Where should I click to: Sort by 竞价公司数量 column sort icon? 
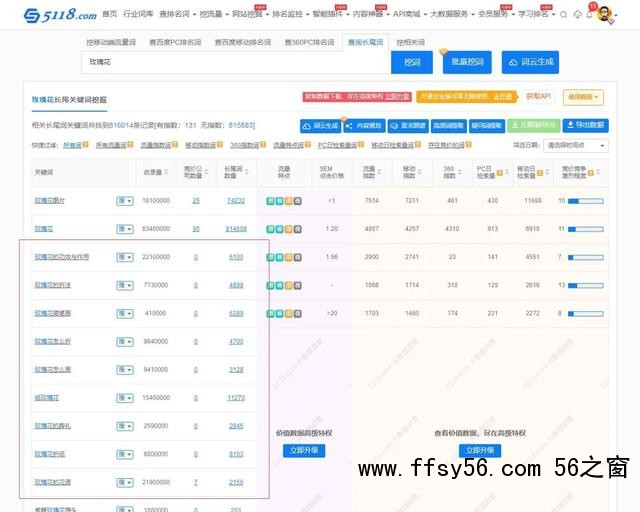tap(207, 172)
